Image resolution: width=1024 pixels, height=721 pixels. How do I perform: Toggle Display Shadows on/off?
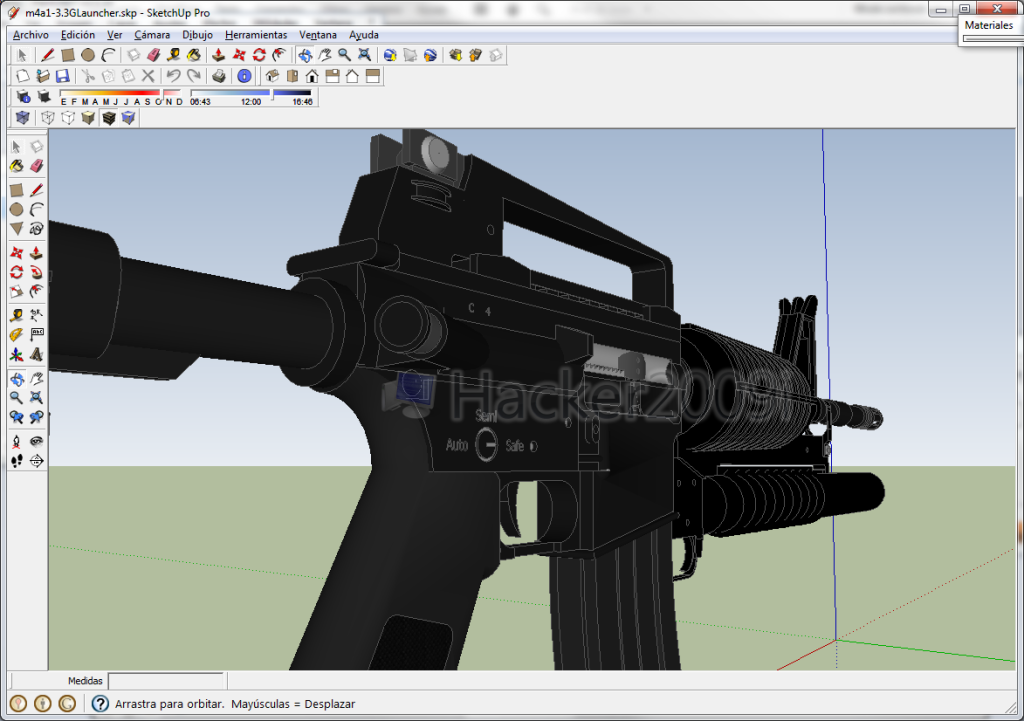click(x=43, y=97)
